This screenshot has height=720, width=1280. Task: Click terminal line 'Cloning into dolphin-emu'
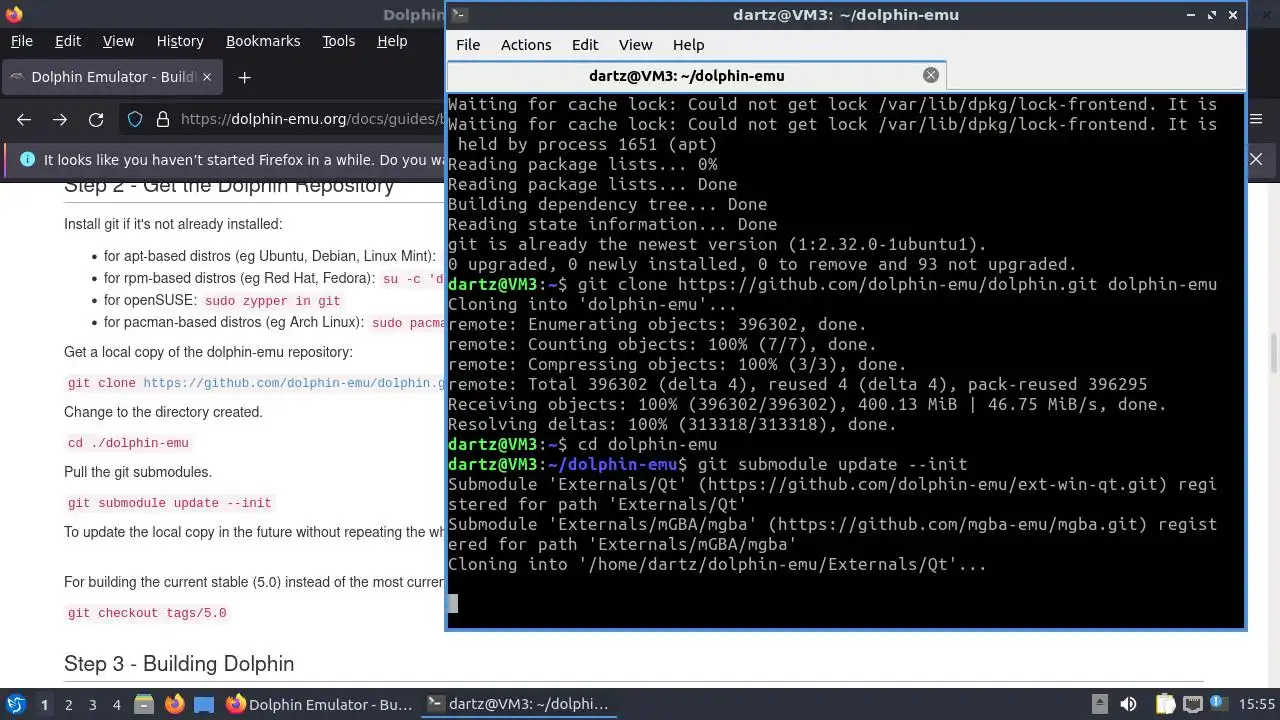pos(592,305)
